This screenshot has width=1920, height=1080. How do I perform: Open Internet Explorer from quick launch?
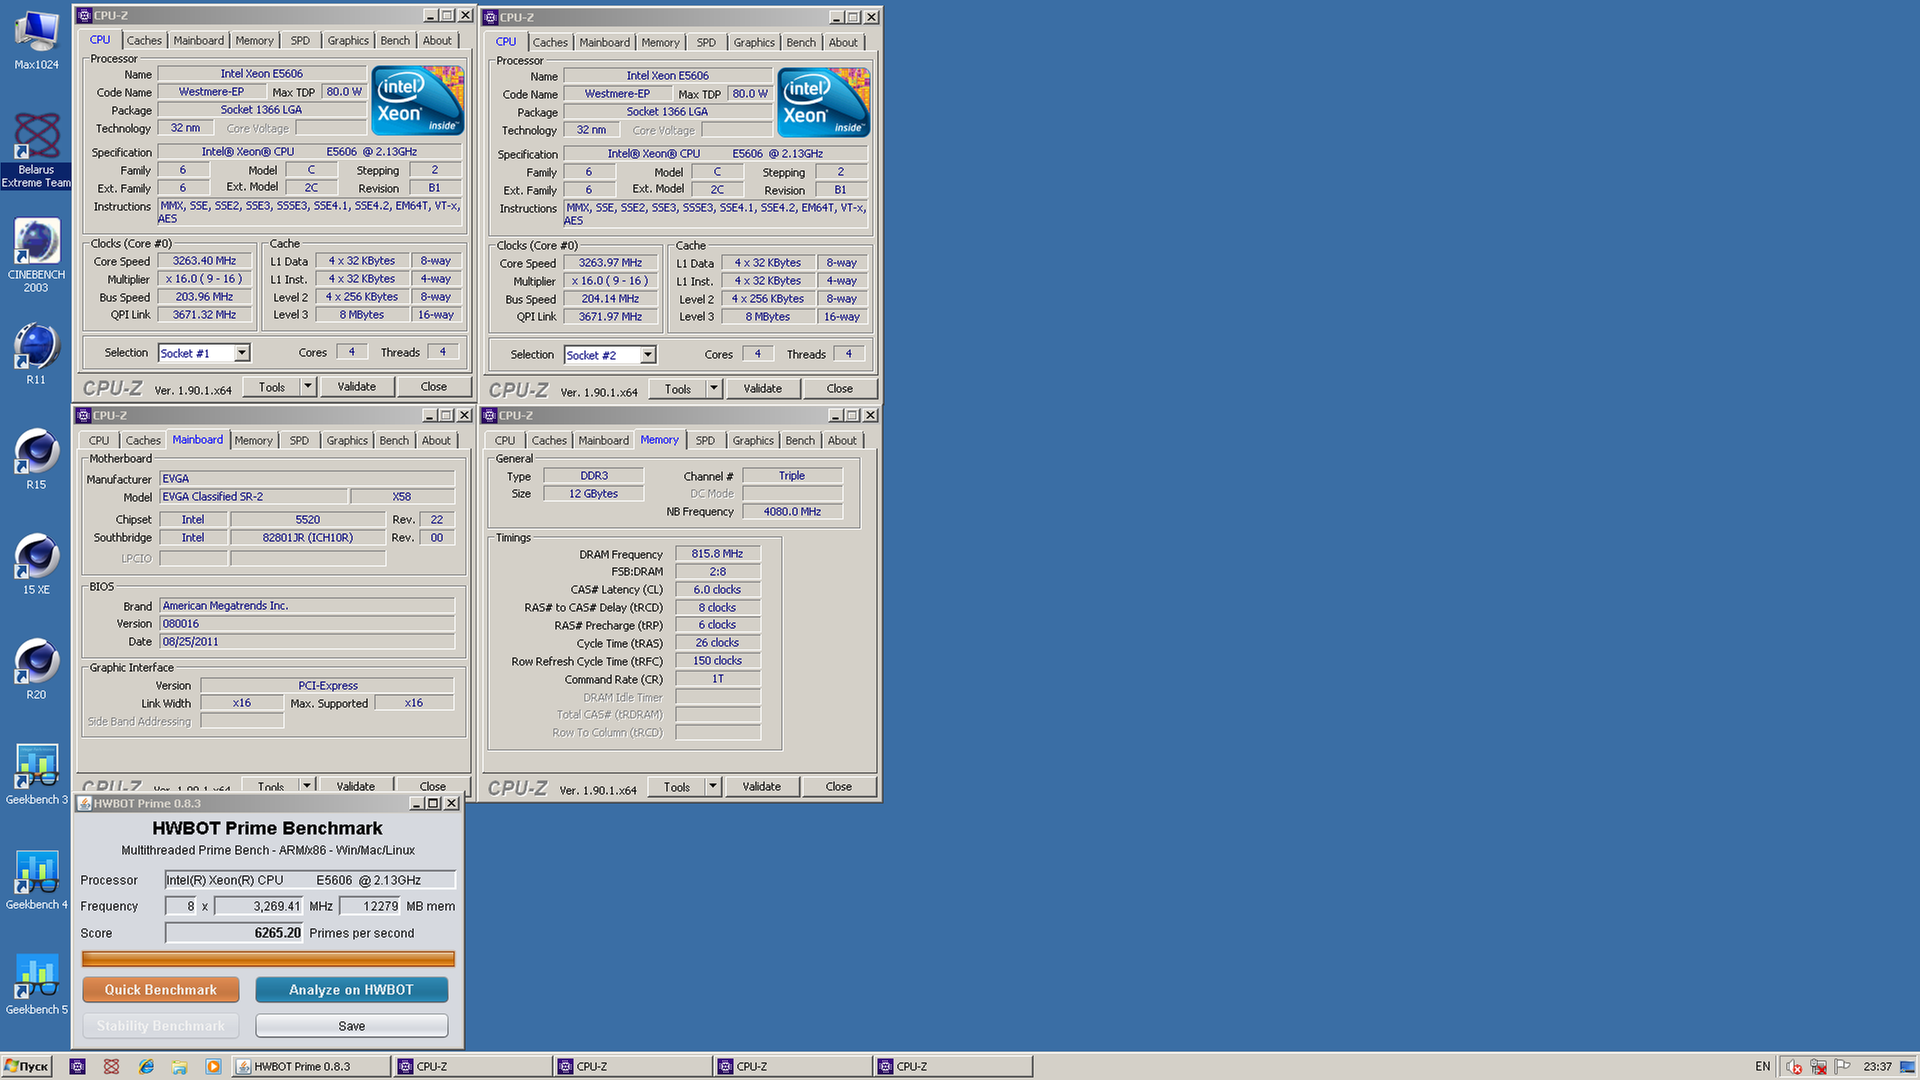[146, 1066]
